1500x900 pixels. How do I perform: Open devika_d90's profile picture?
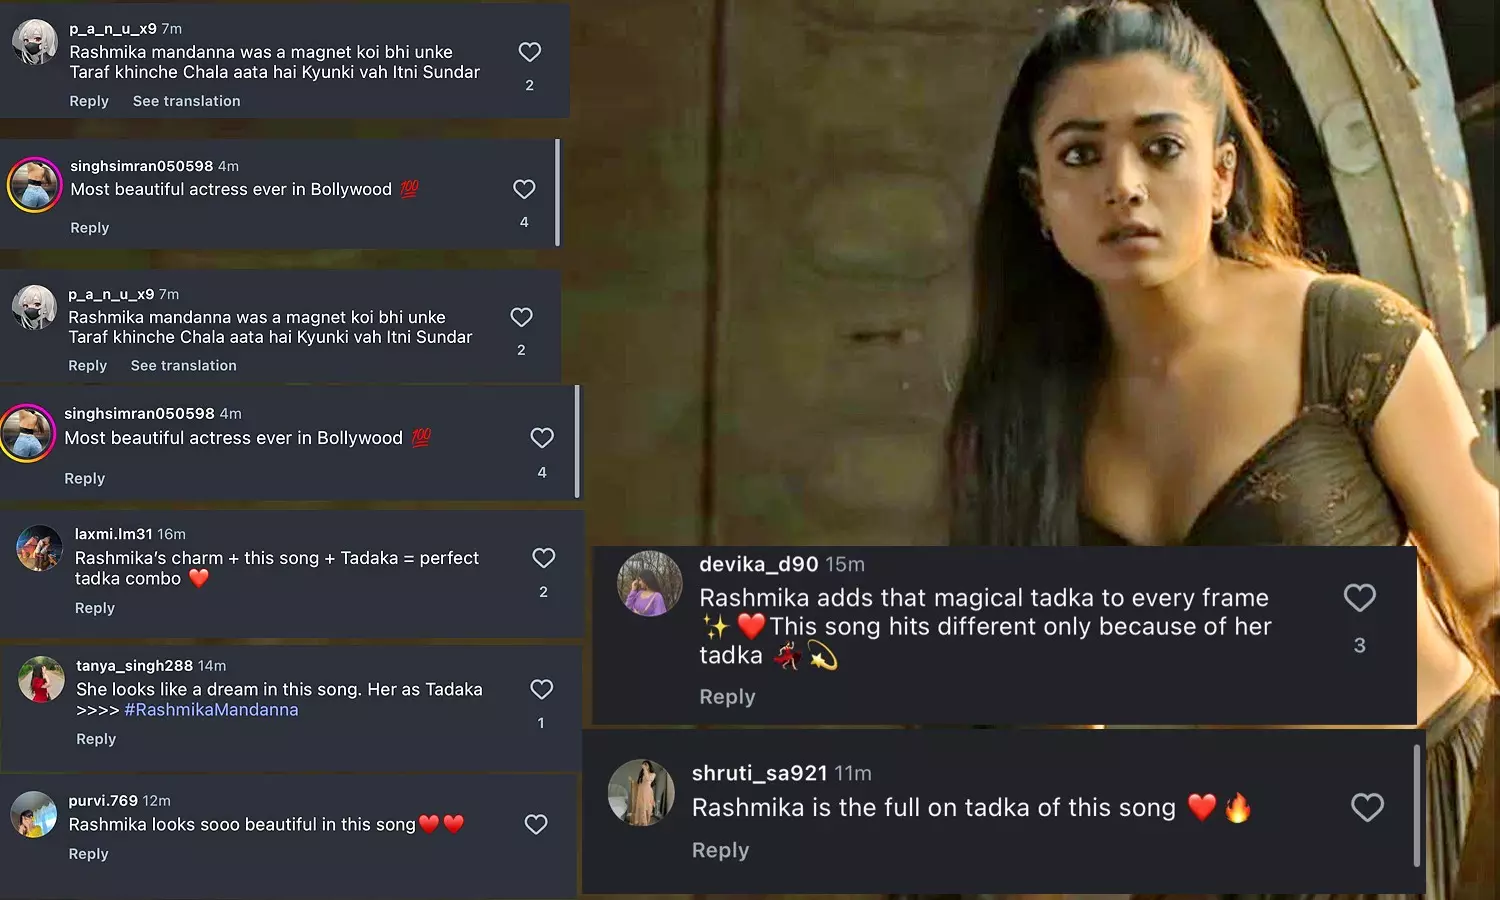(650, 583)
